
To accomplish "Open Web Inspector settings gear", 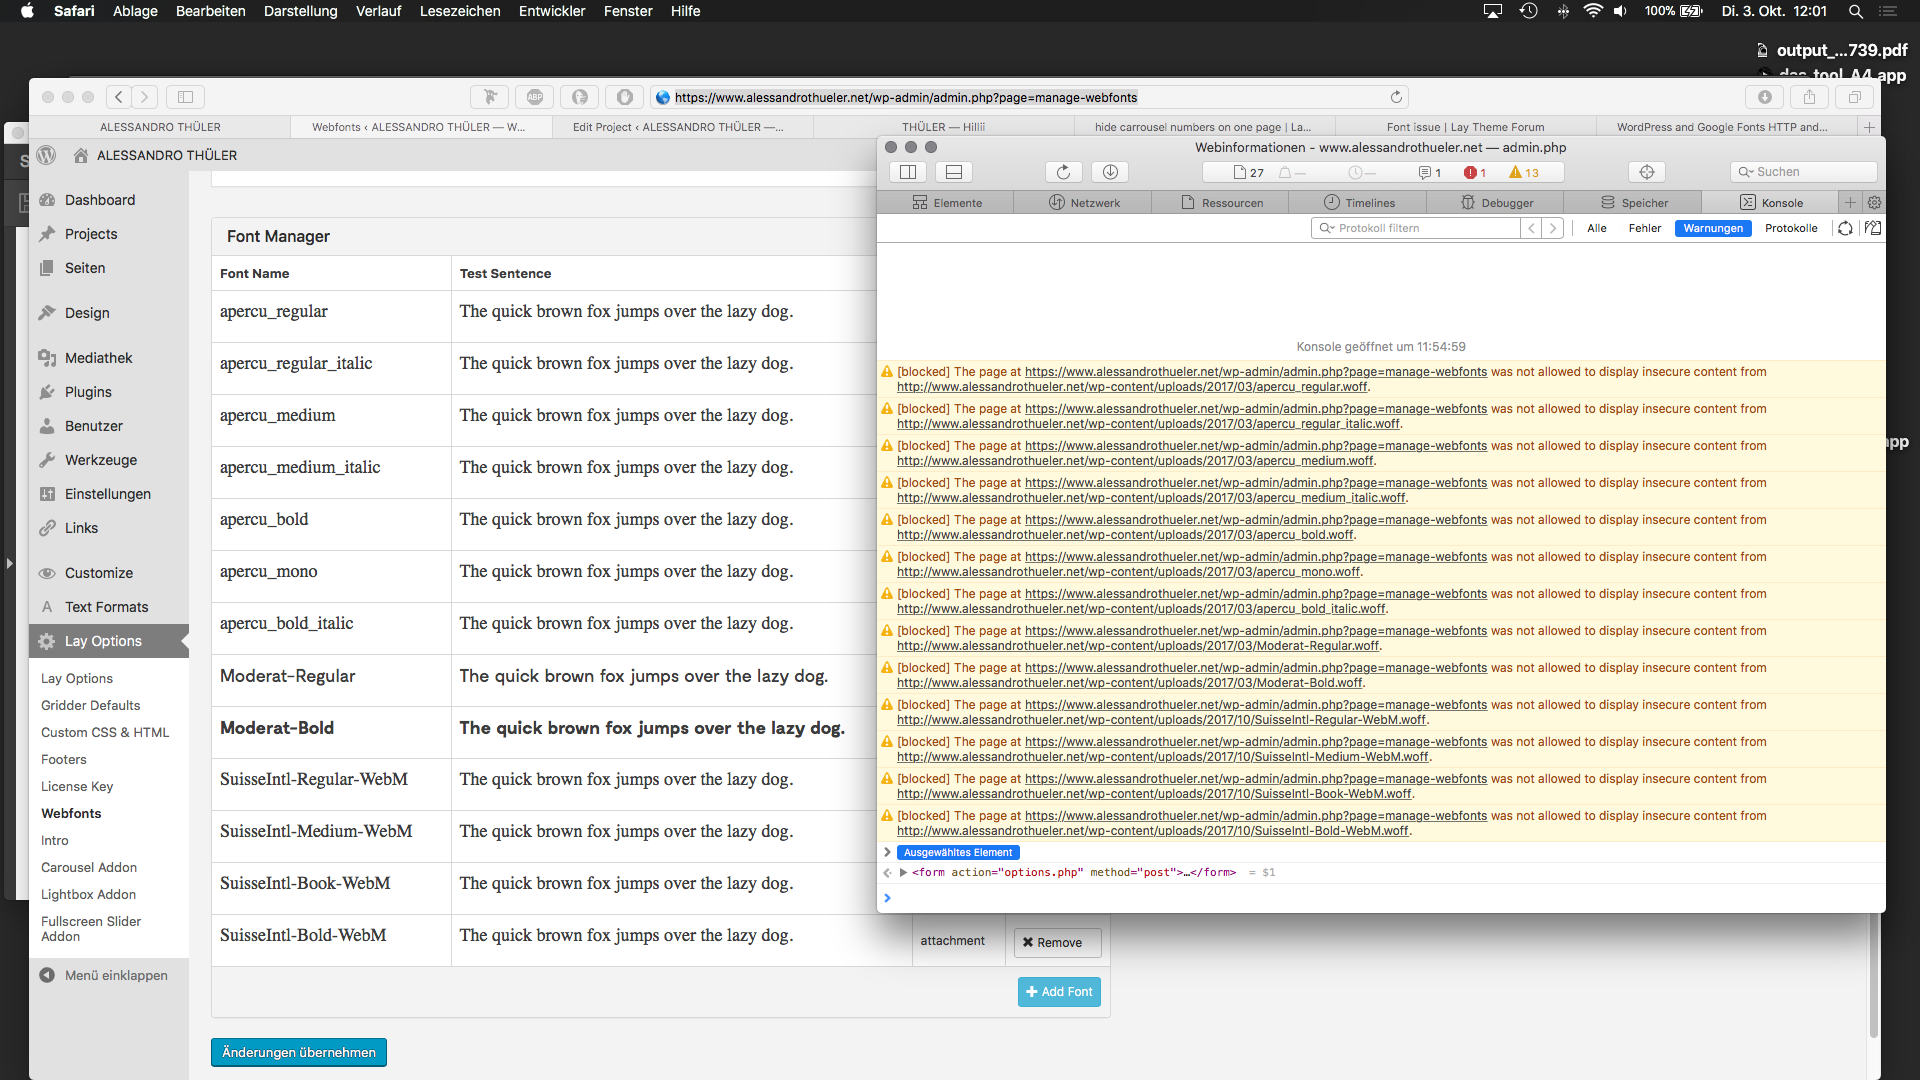I will coord(1874,202).
